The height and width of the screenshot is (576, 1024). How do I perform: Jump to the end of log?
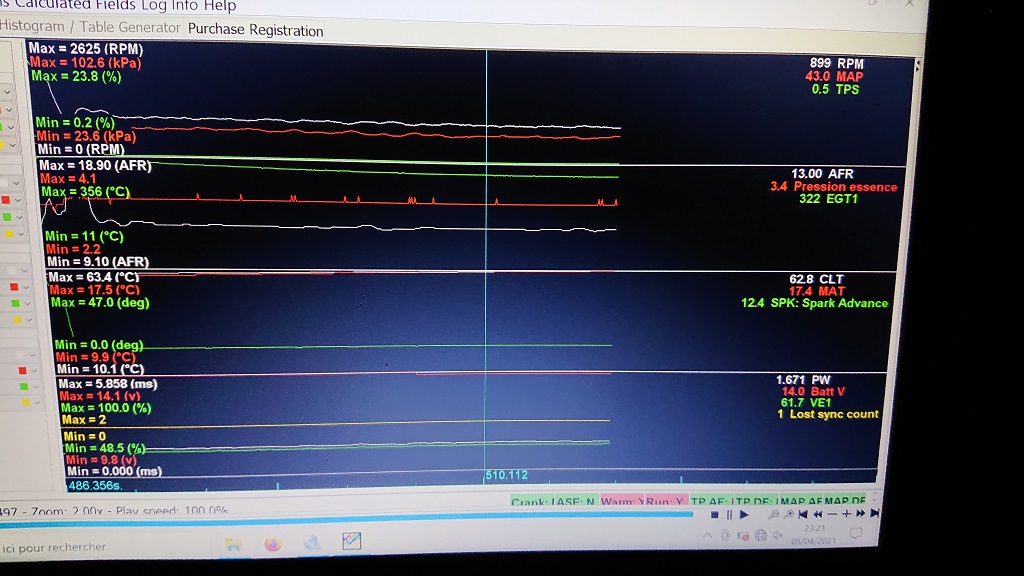pos(875,513)
